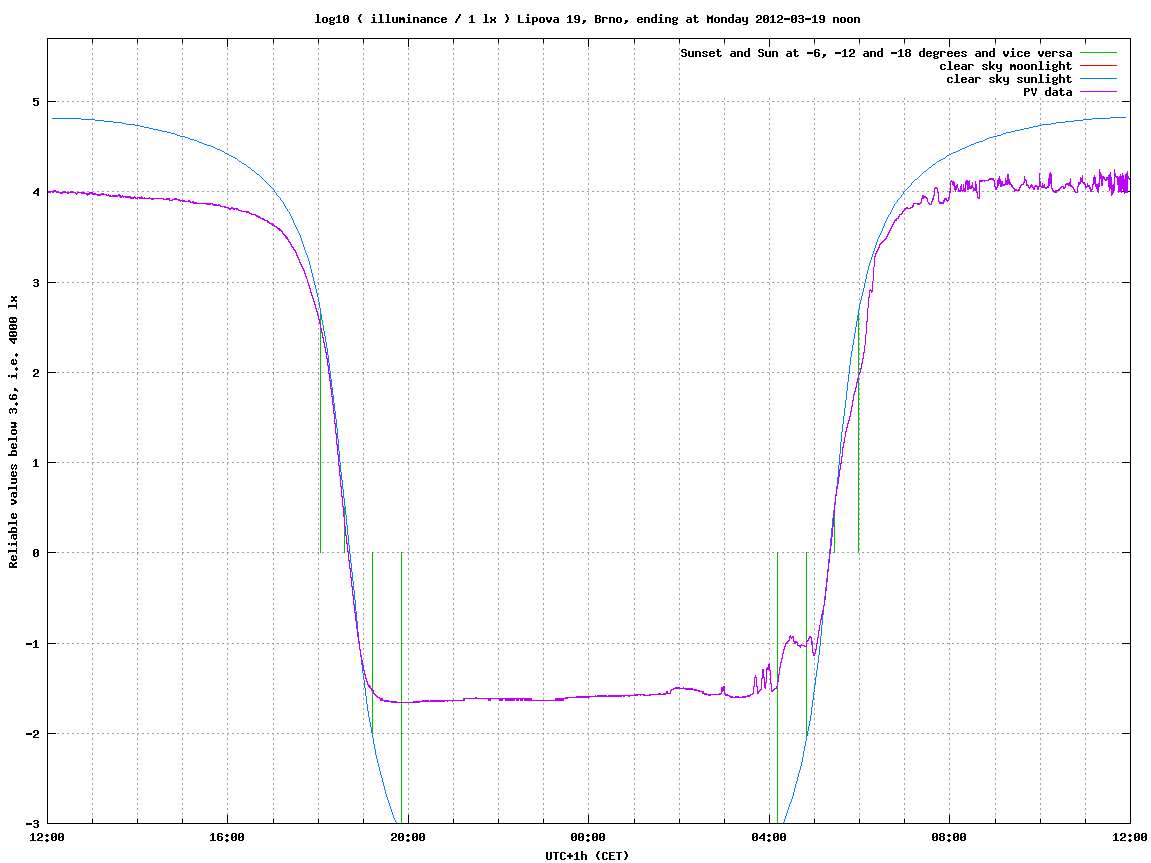This screenshot has width=1151, height=863.
Task: Click the leftmost x-axis label 12:00
Action: click(x=47, y=837)
